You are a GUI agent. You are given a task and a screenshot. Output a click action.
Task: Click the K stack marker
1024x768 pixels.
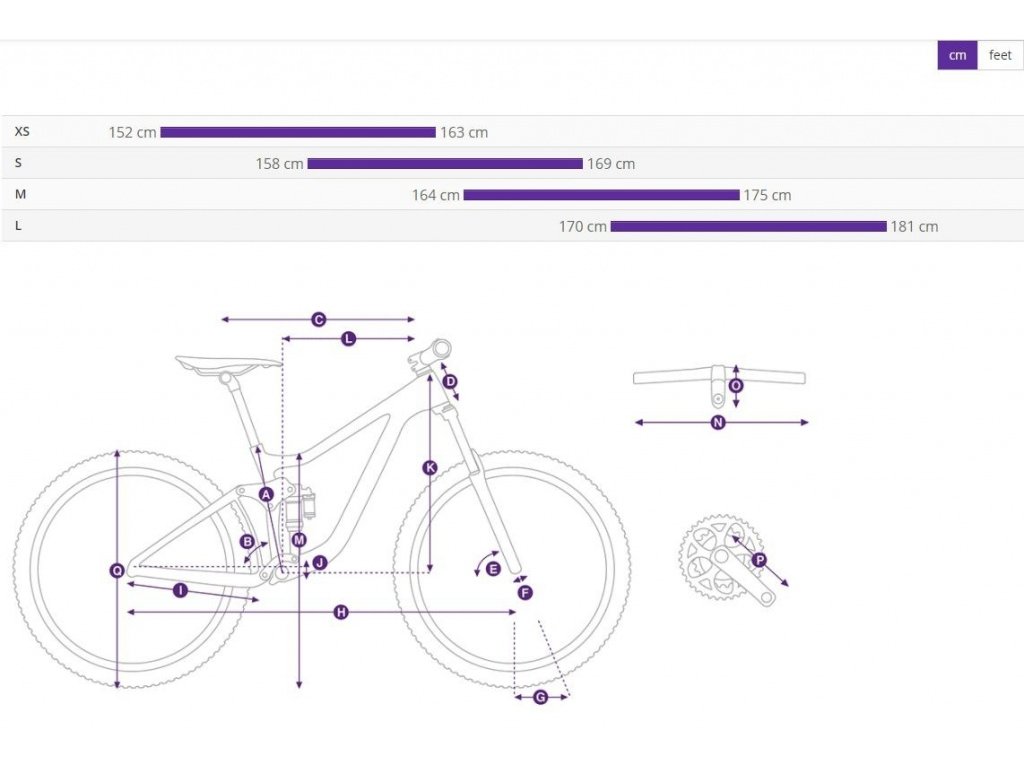pyautogui.click(x=430, y=468)
